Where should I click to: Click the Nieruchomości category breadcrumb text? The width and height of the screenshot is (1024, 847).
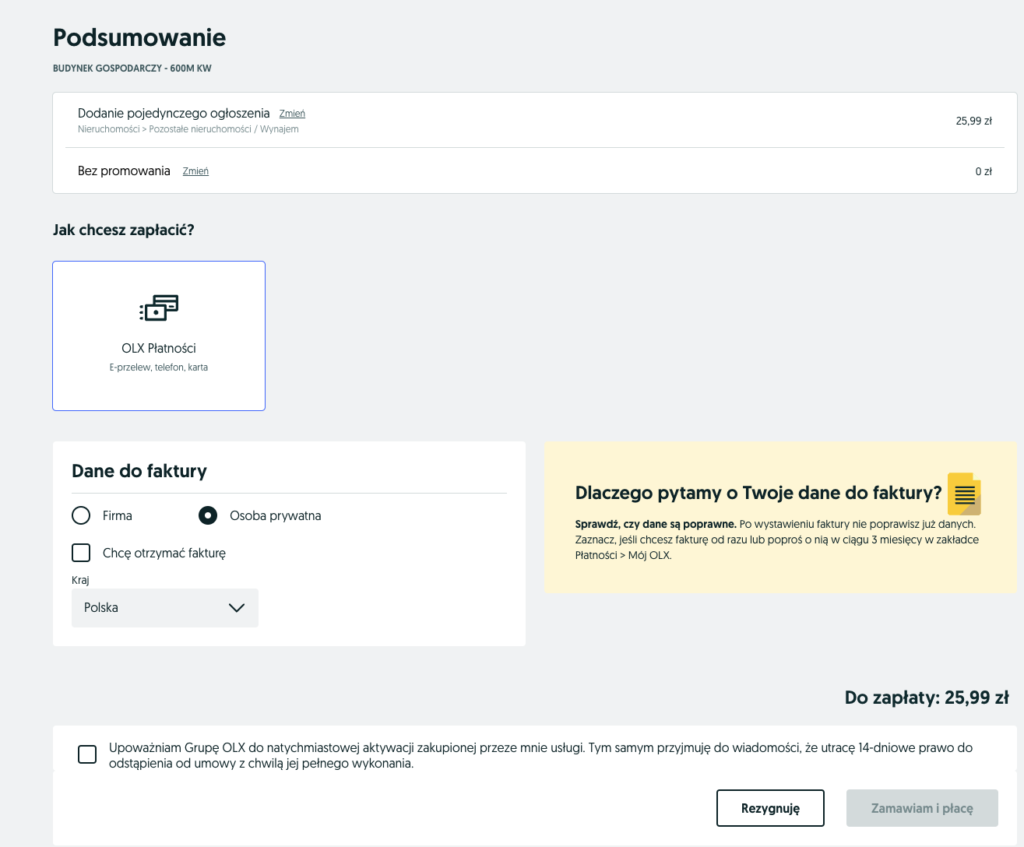point(188,129)
